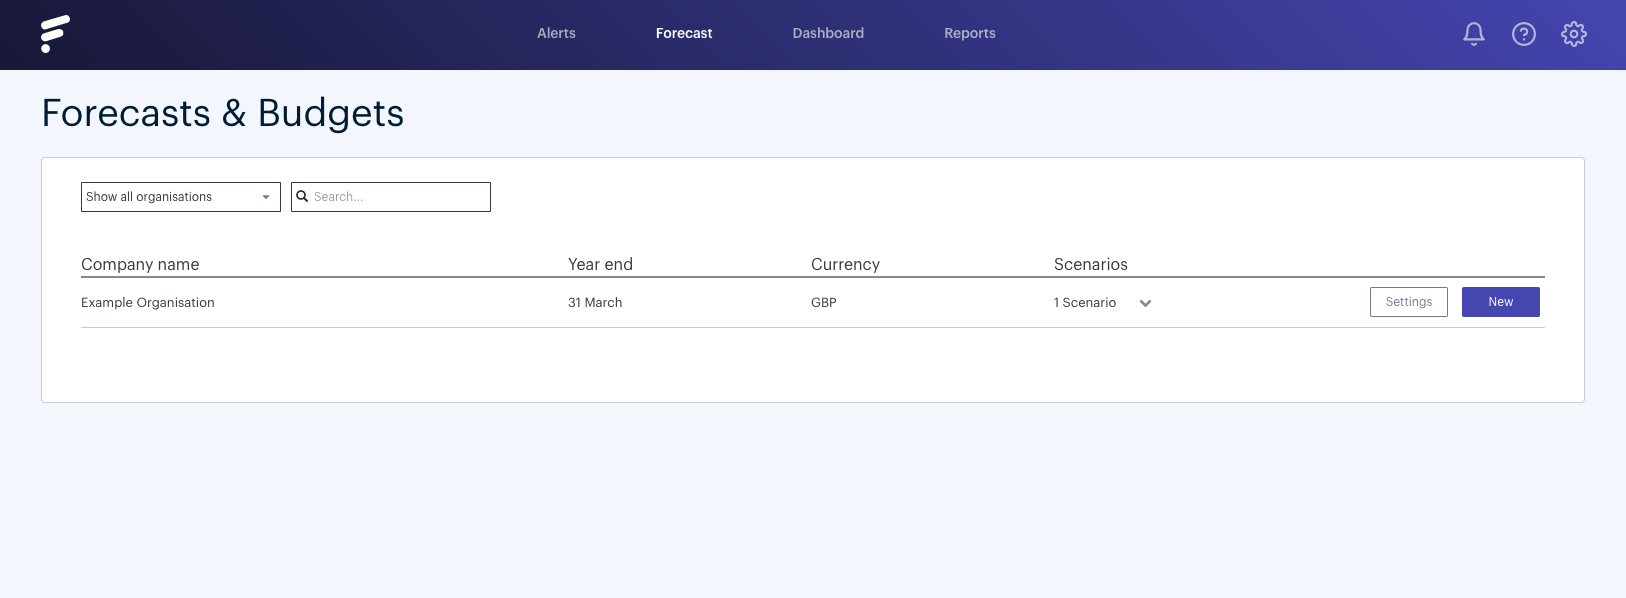This screenshot has width=1626, height=598.
Task: Select the Forecast tab
Action: (684, 33)
